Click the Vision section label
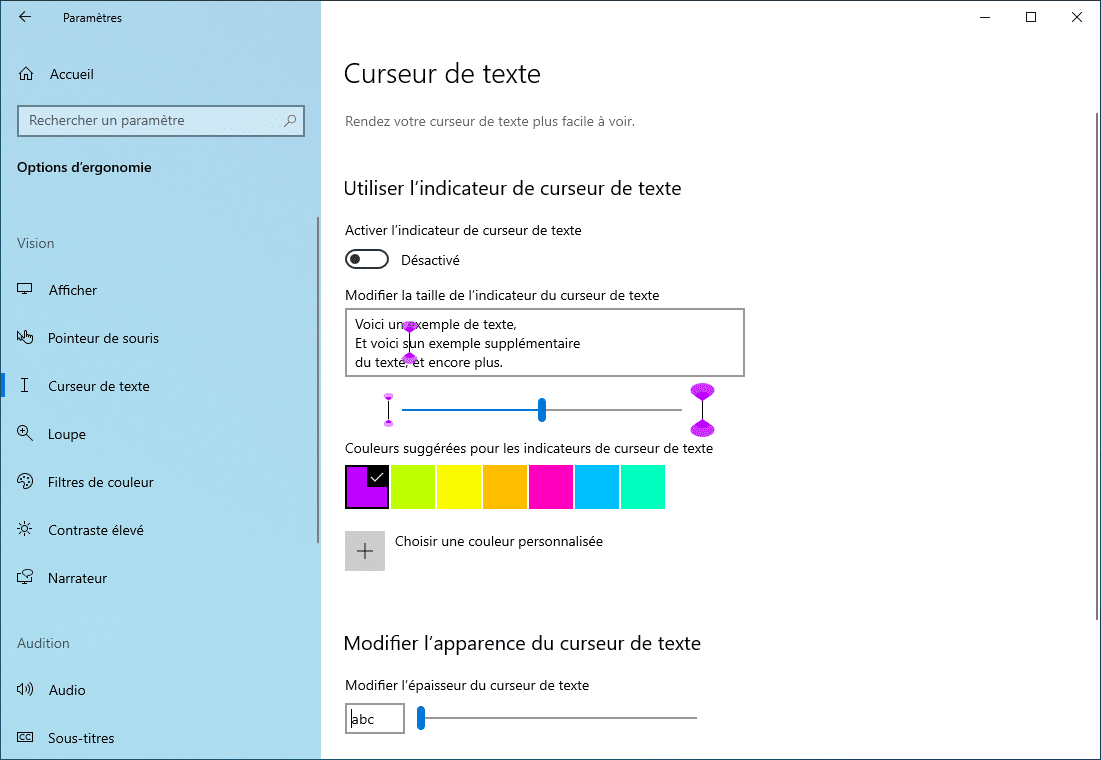The image size is (1101, 760). (36, 243)
